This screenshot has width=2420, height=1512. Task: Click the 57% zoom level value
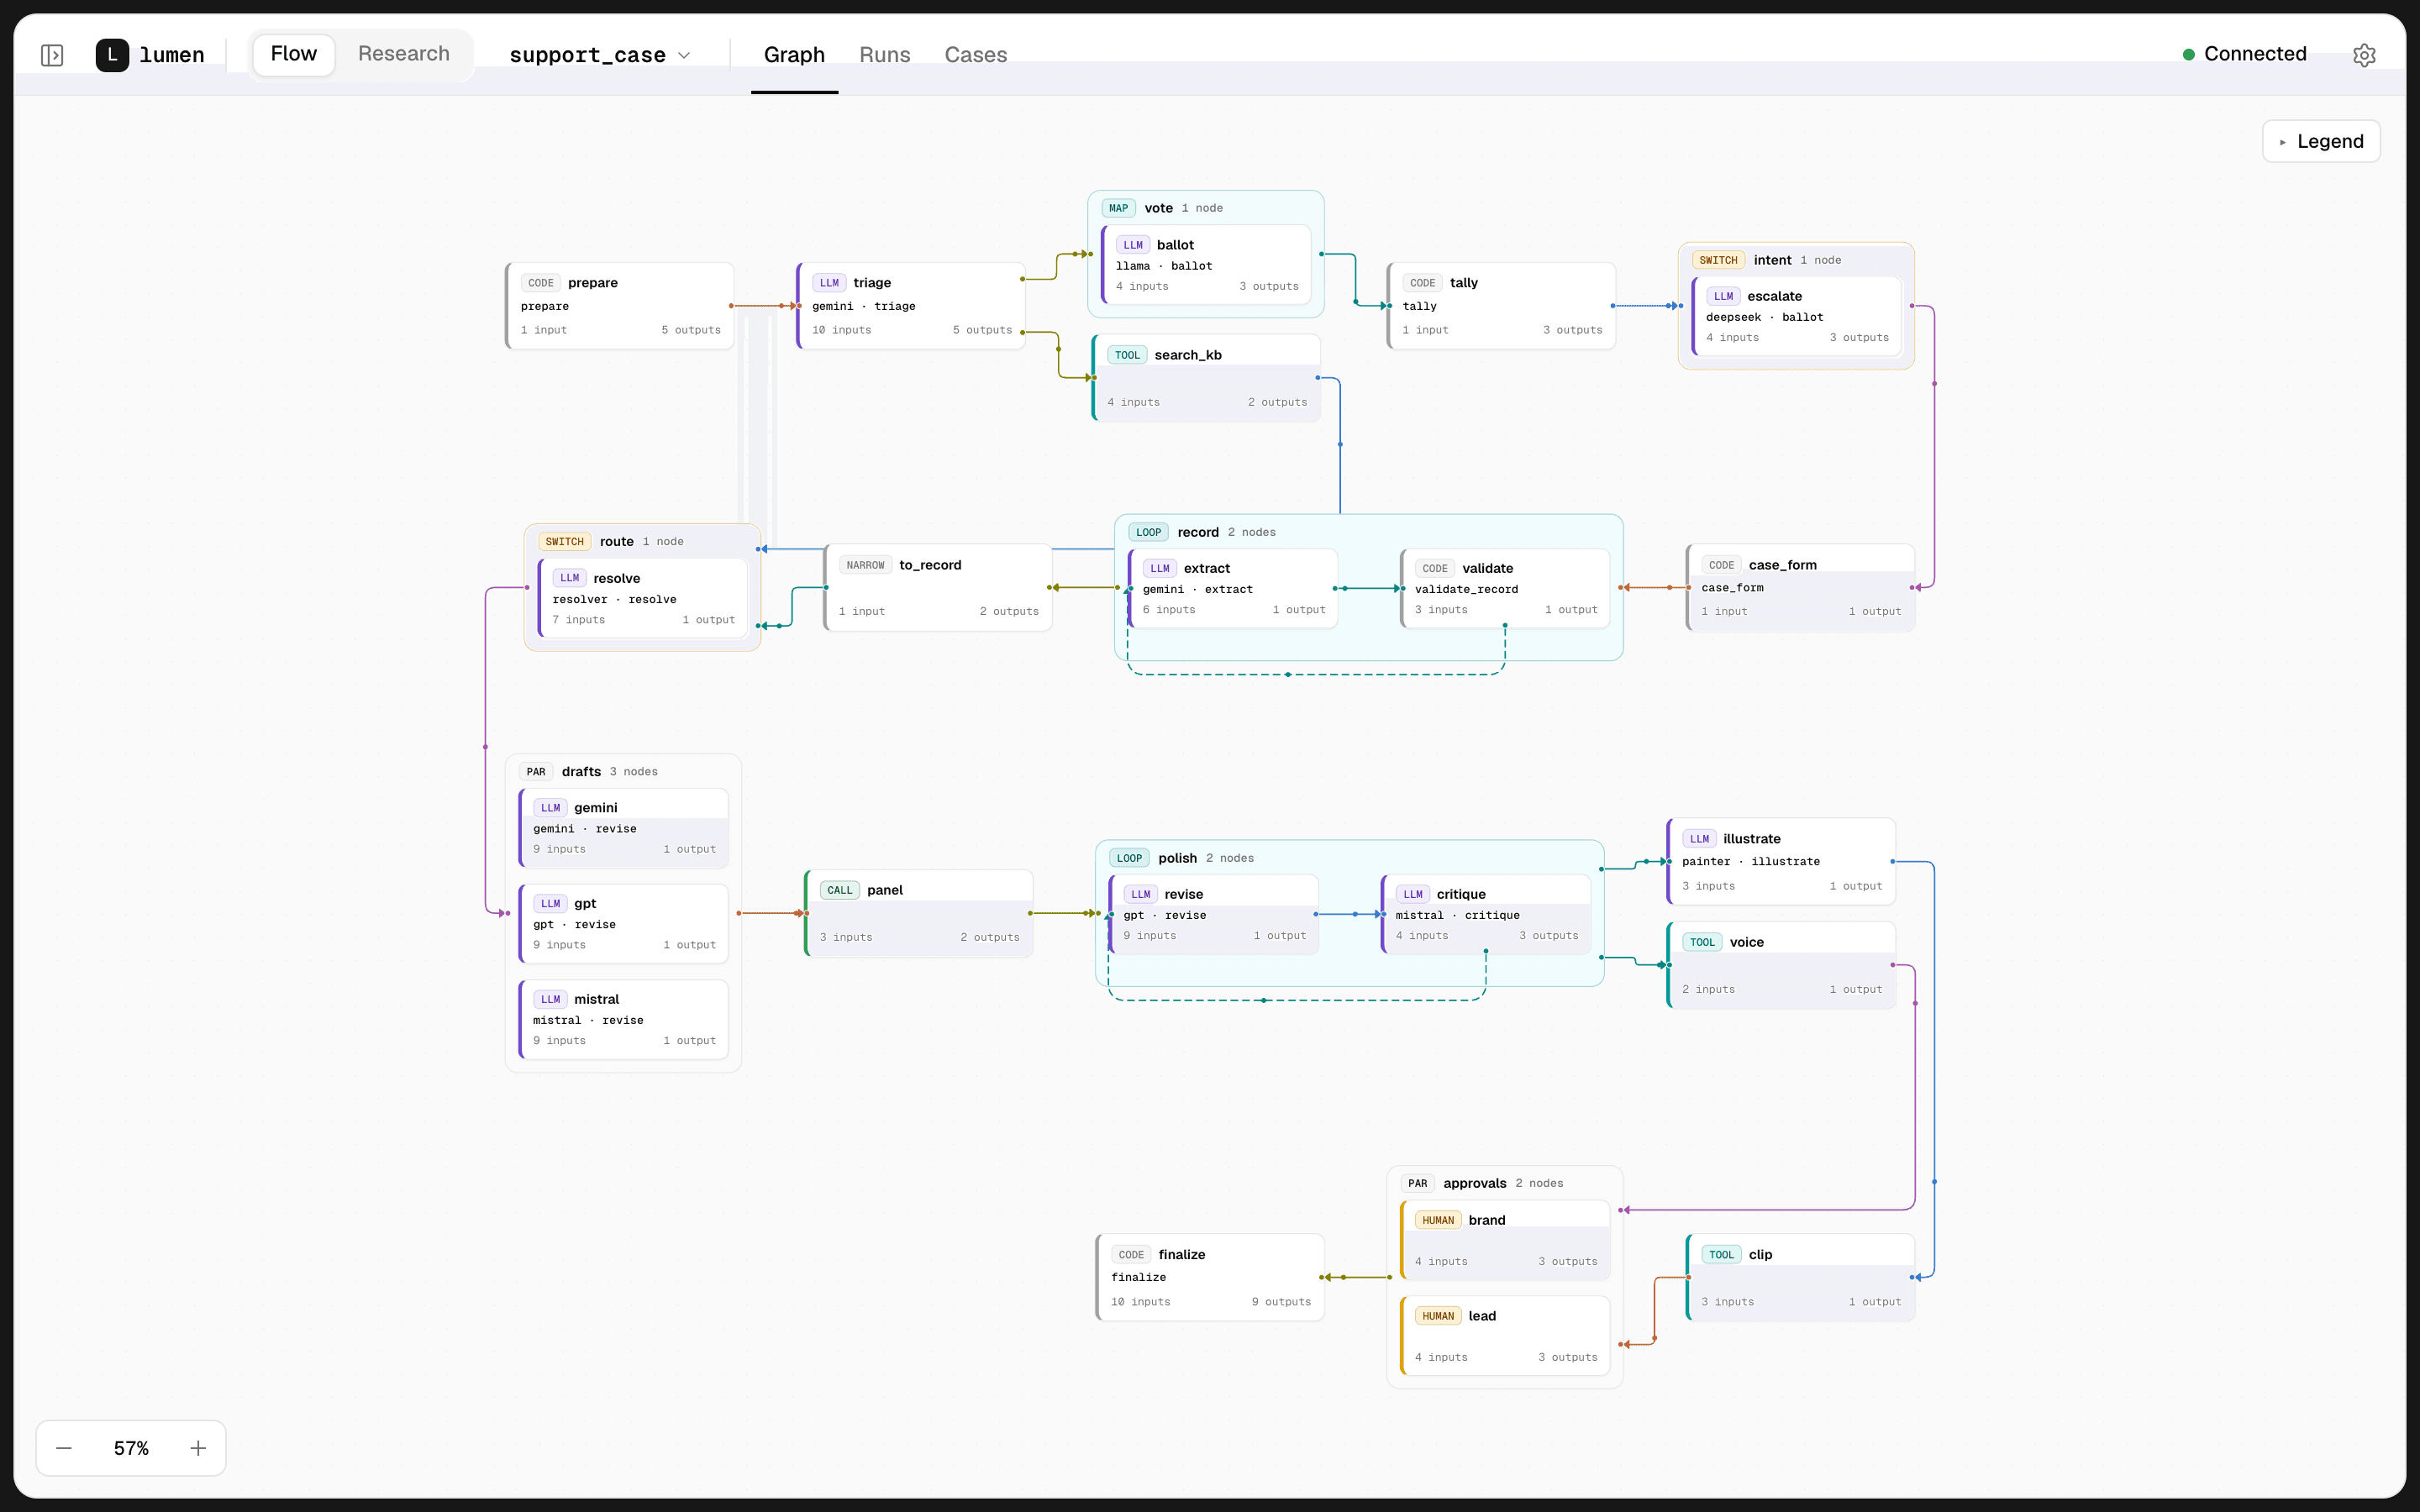pyautogui.click(x=131, y=1448)
